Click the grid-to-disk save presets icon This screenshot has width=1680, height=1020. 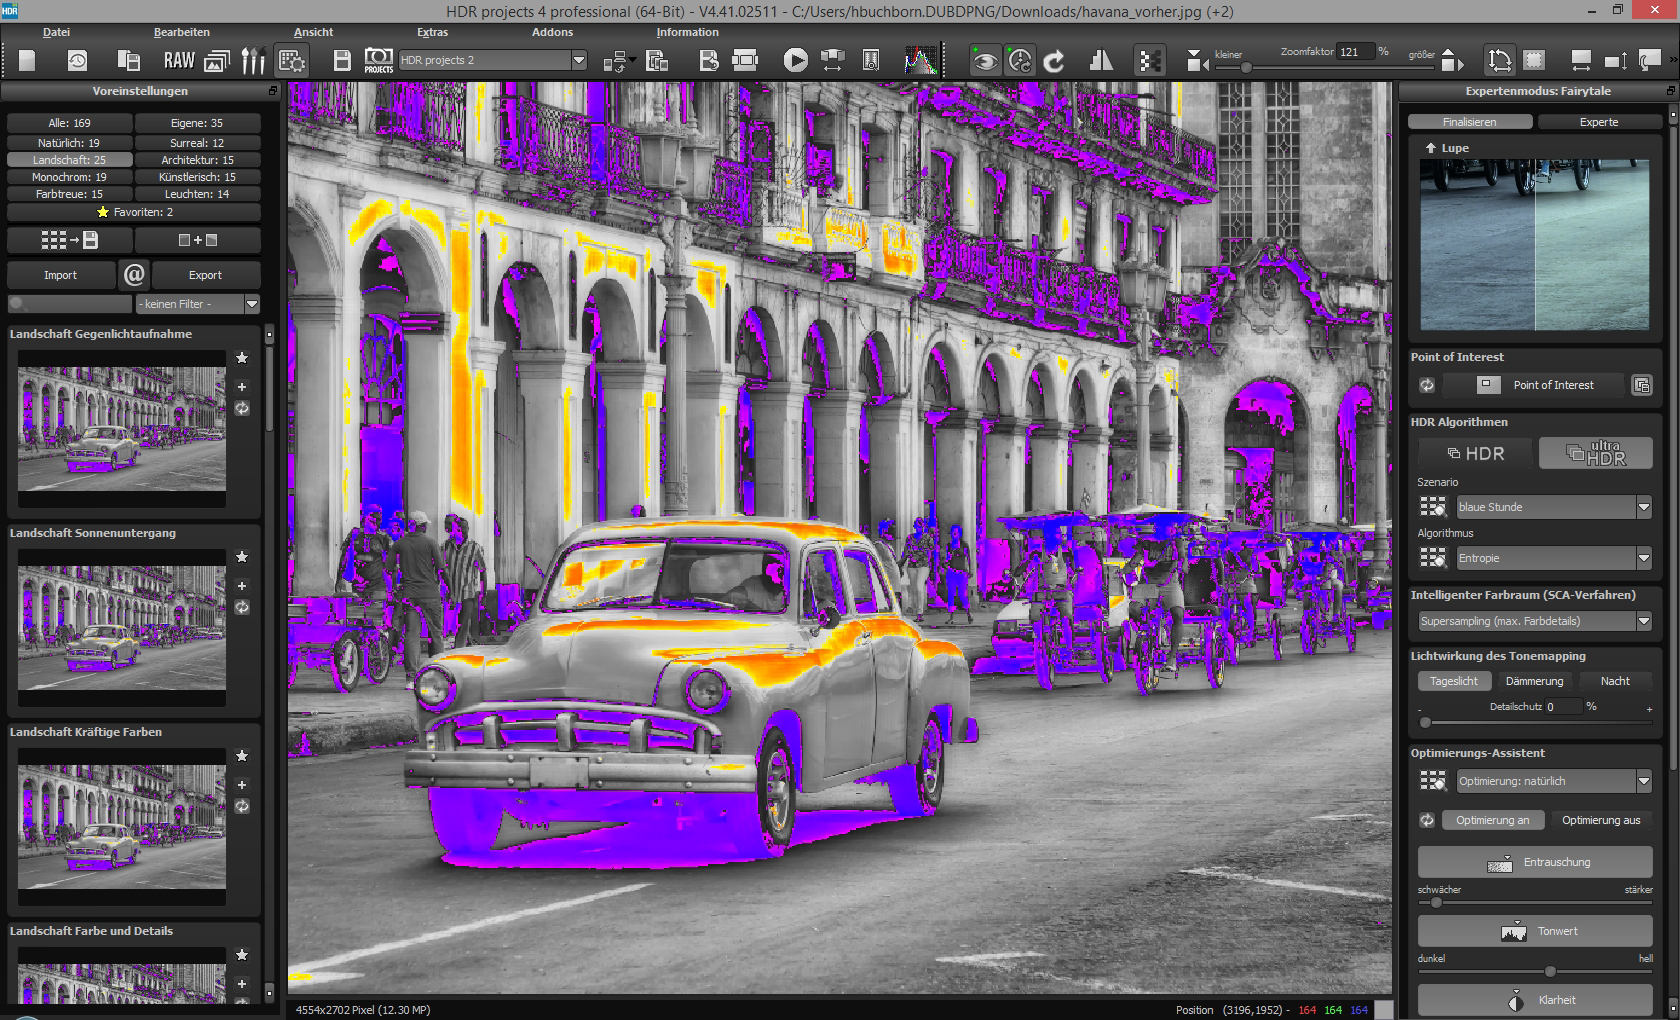(x=69, y=240)
